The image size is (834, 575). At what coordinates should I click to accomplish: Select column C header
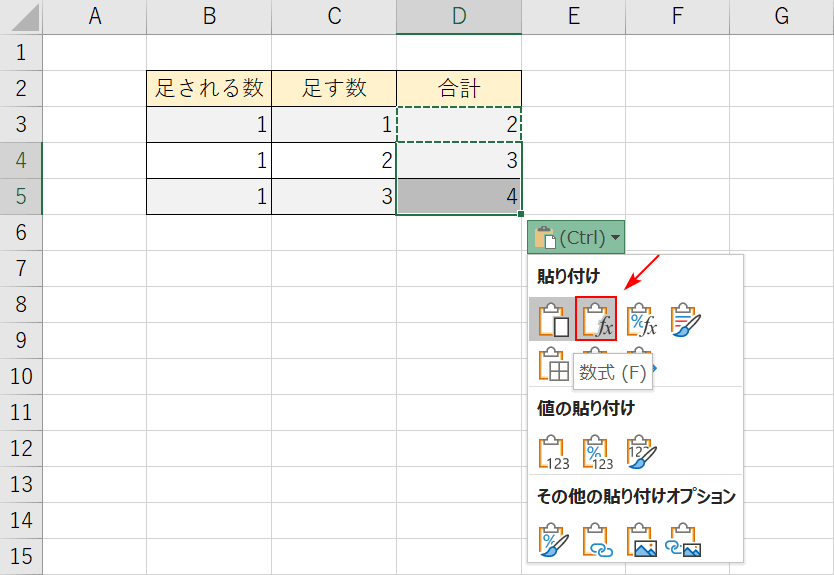point(334,17)
